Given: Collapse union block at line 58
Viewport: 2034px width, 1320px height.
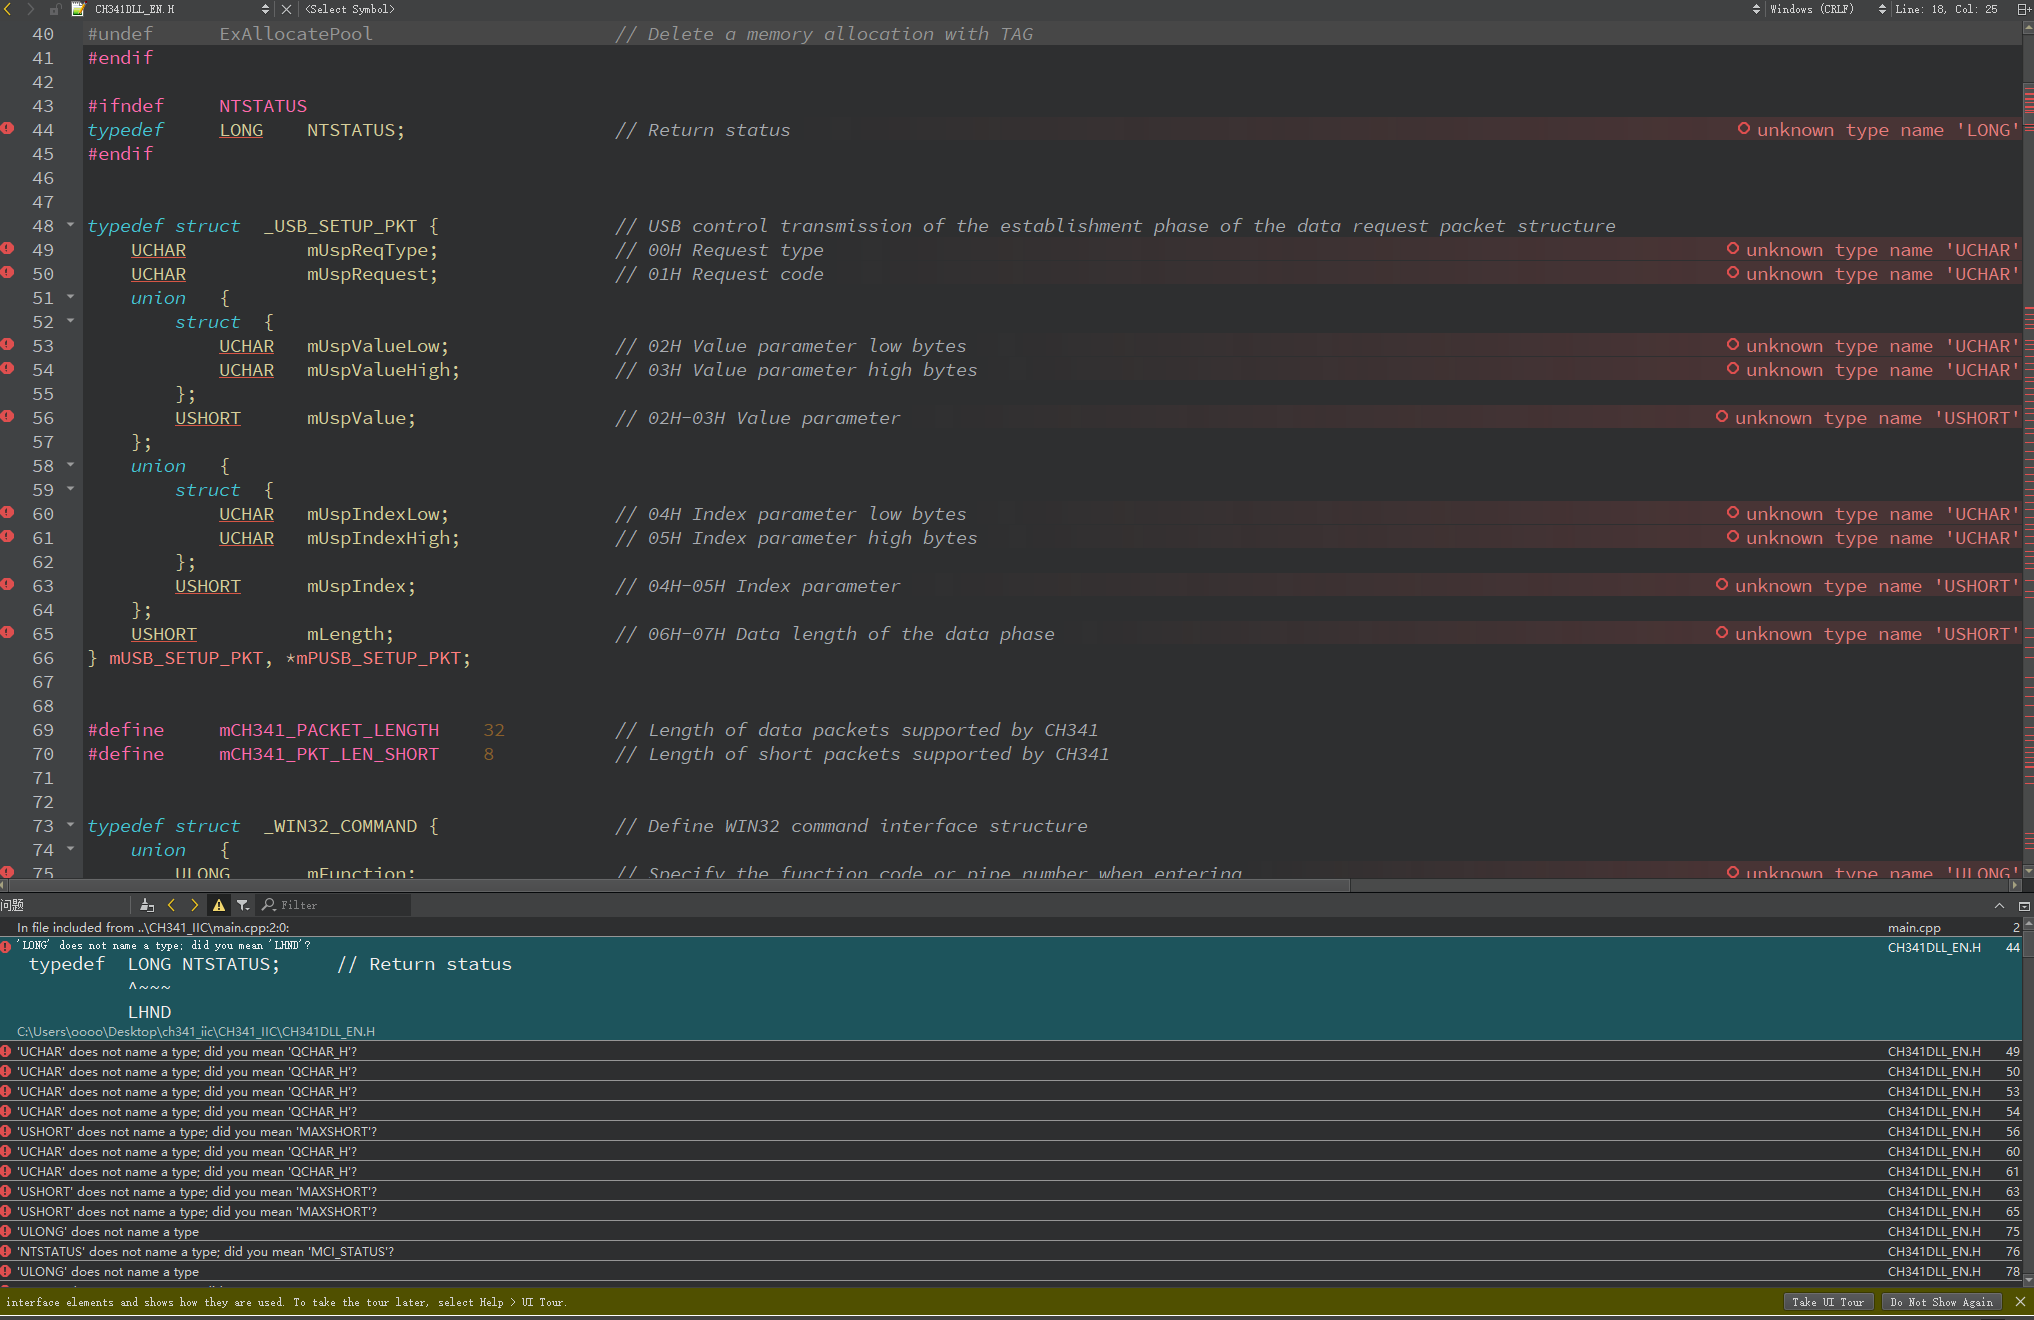Looking at the screenshot, I should coord(71,465).
